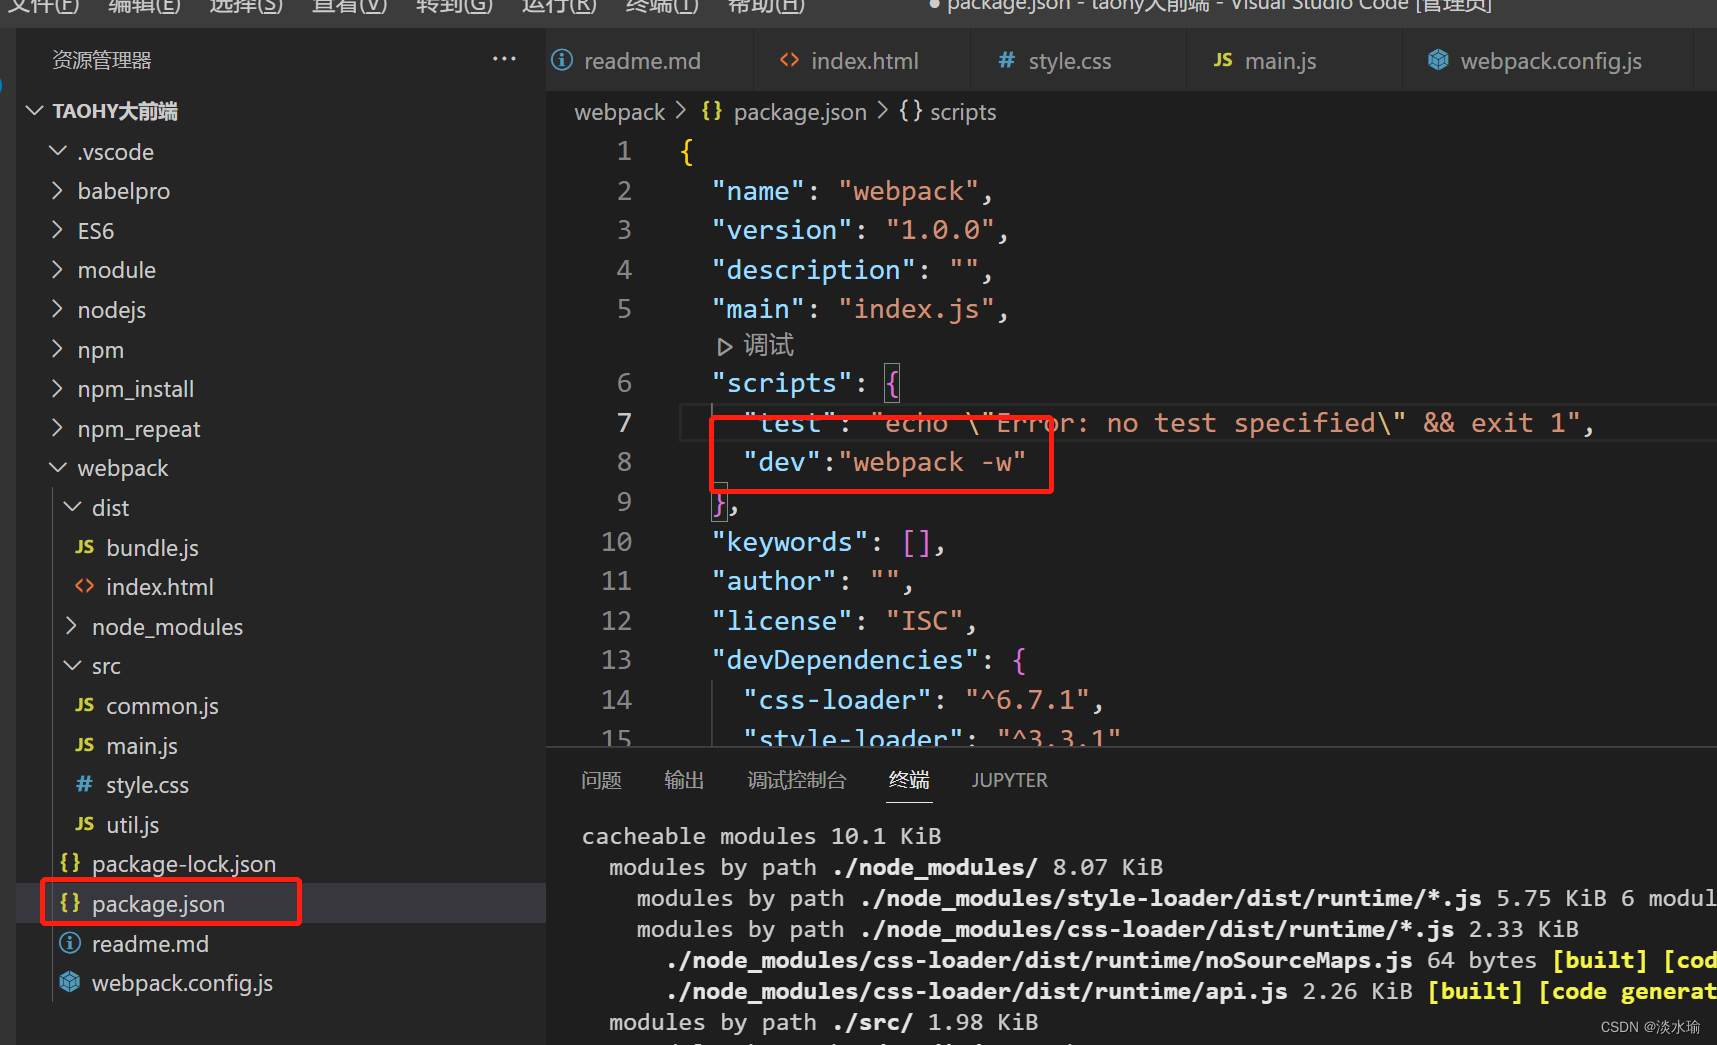Collapse the TAOHY大前端 root folder
The width and height of the screenshot is (1717, 1045).
tap(35, 110)
